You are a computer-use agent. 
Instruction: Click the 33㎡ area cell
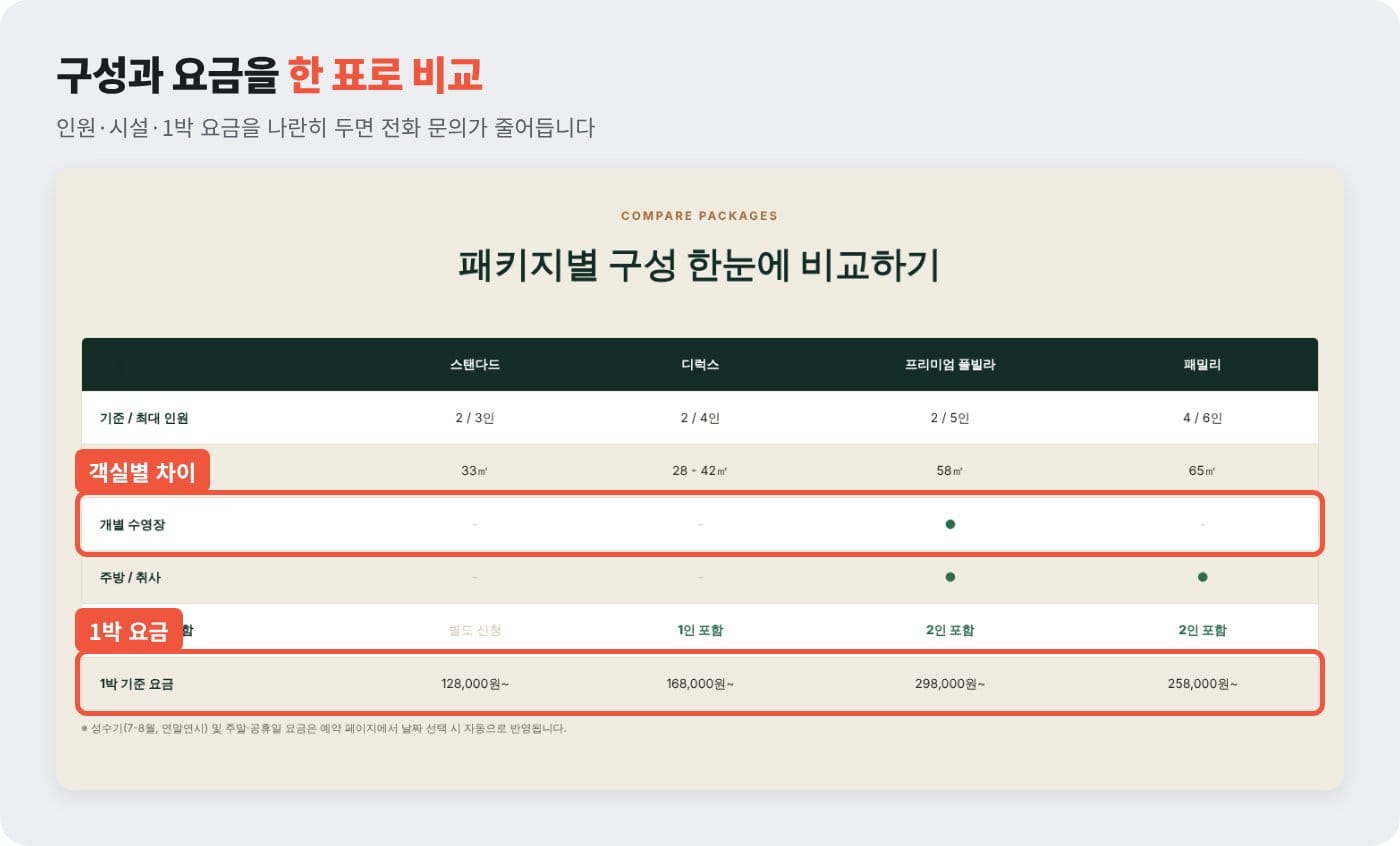(475, 471)
